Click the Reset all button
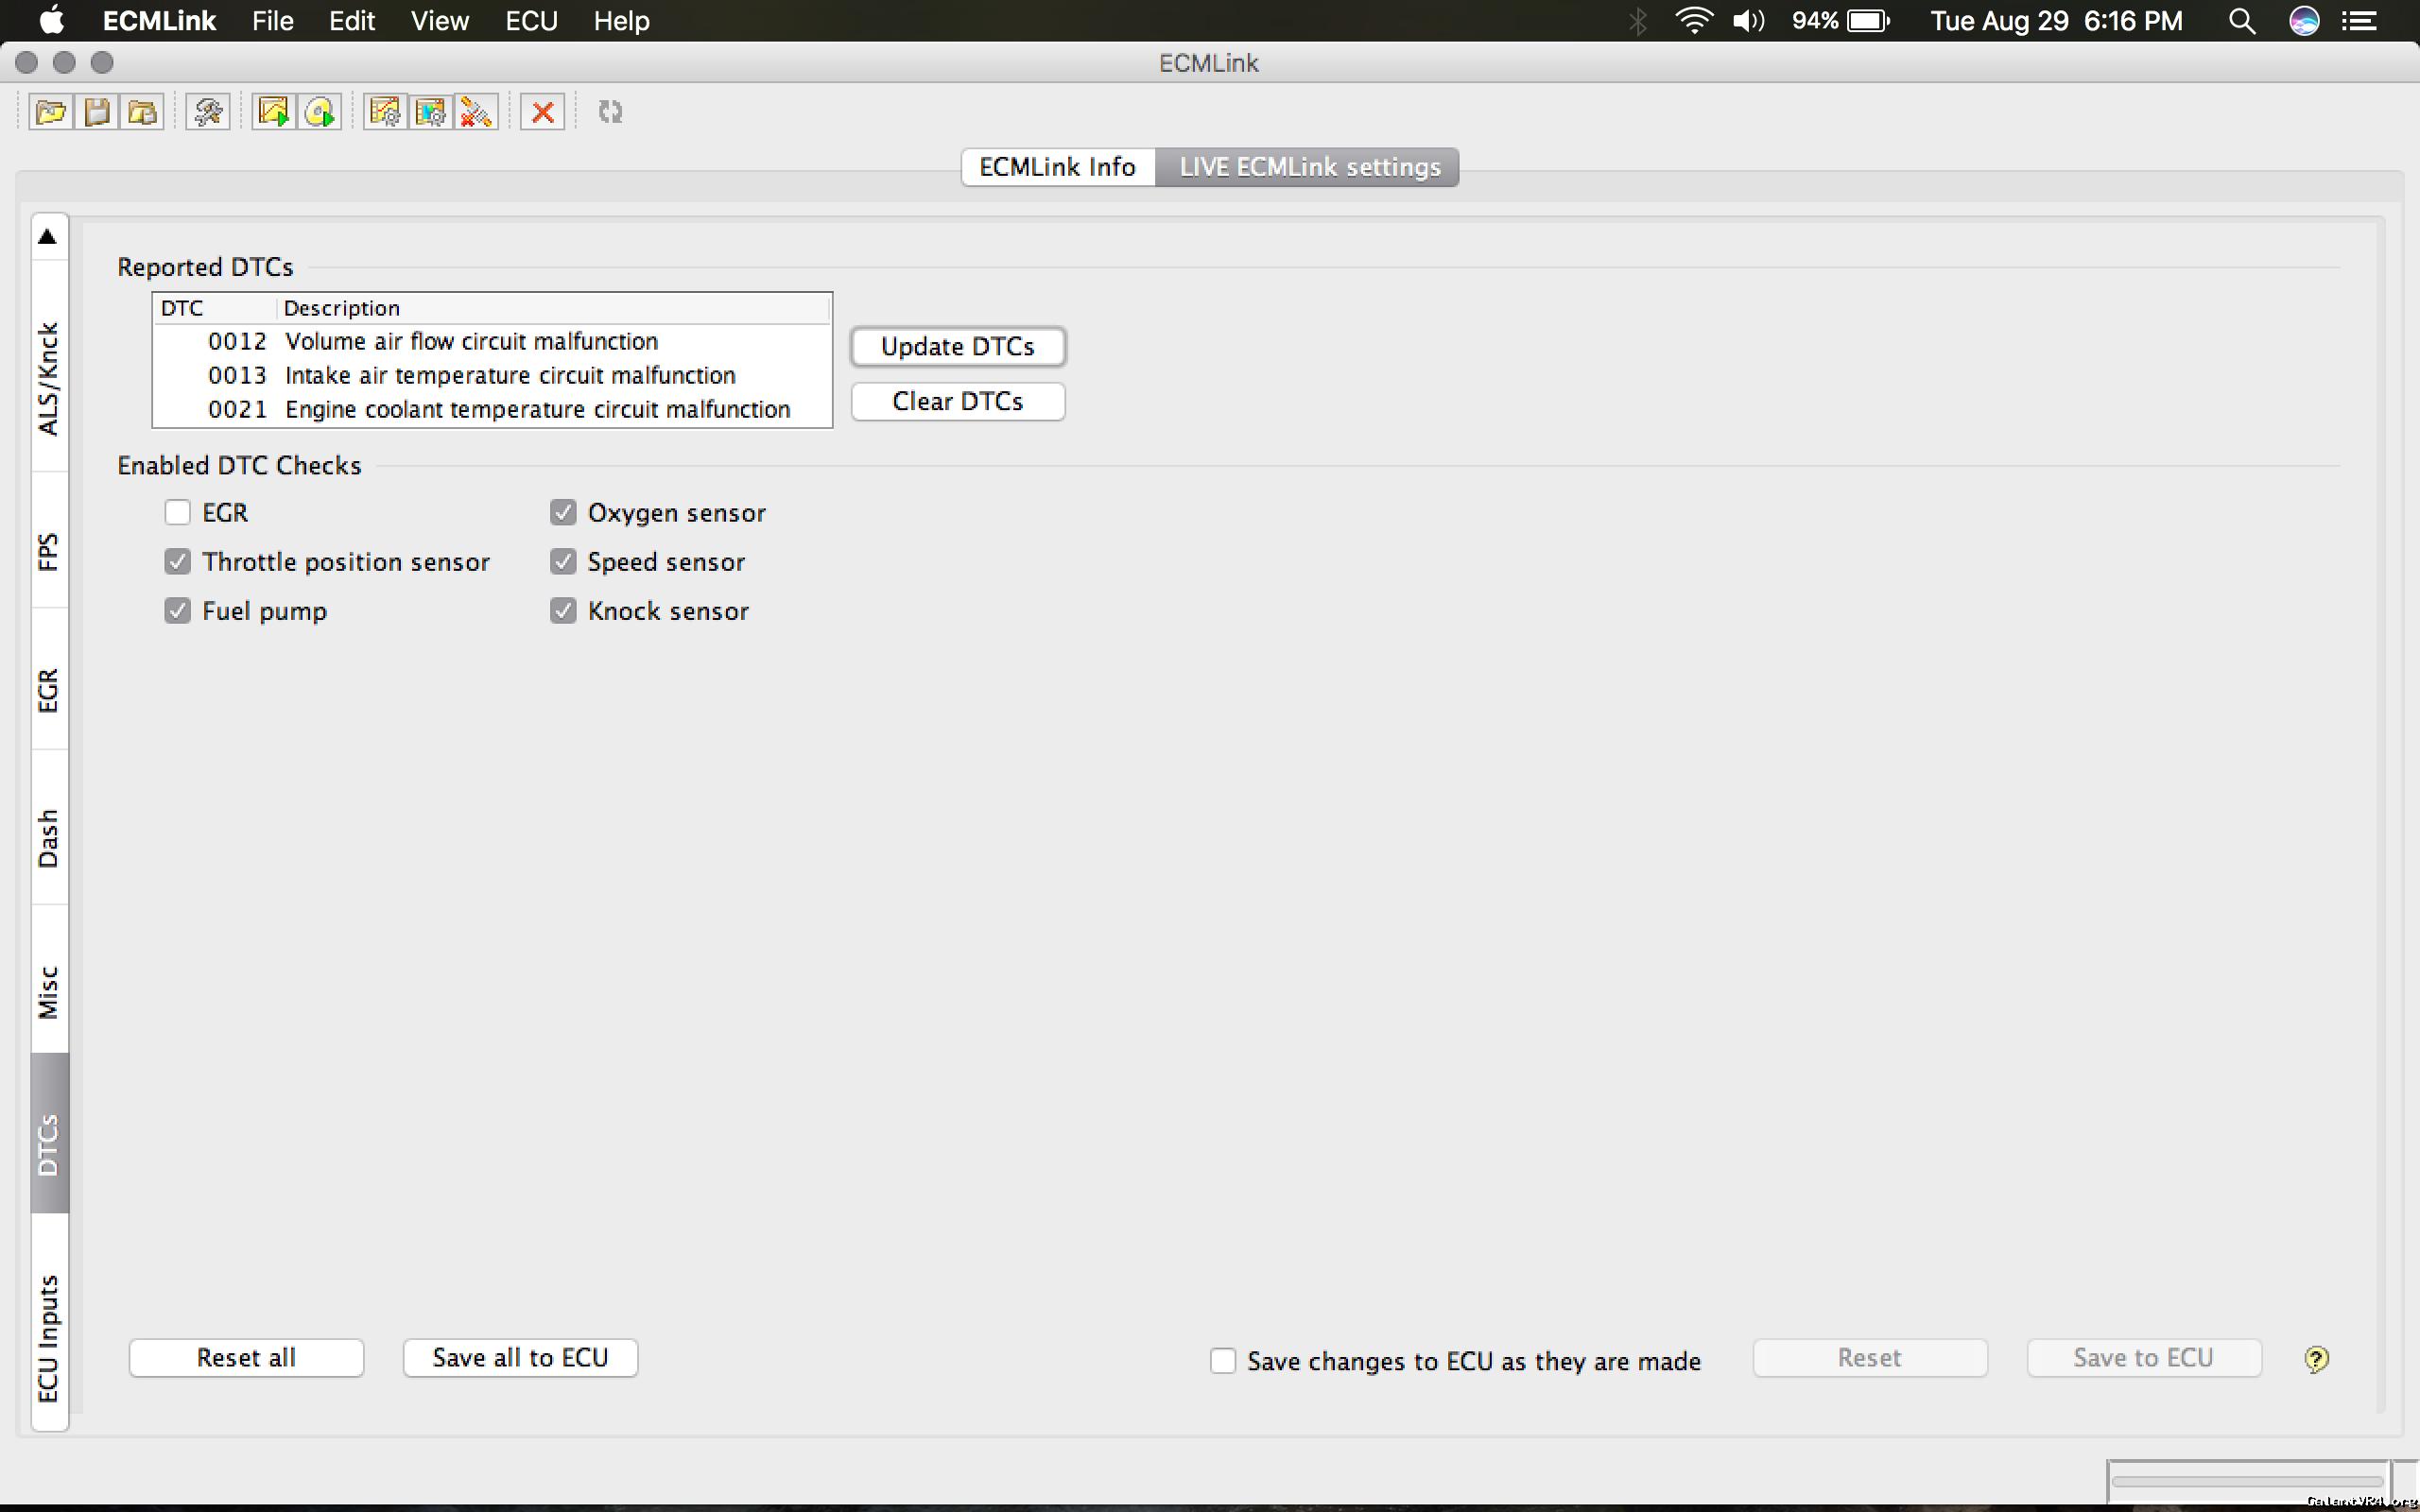This screenshot has width=2420, height=1512. click(246, 1358)
